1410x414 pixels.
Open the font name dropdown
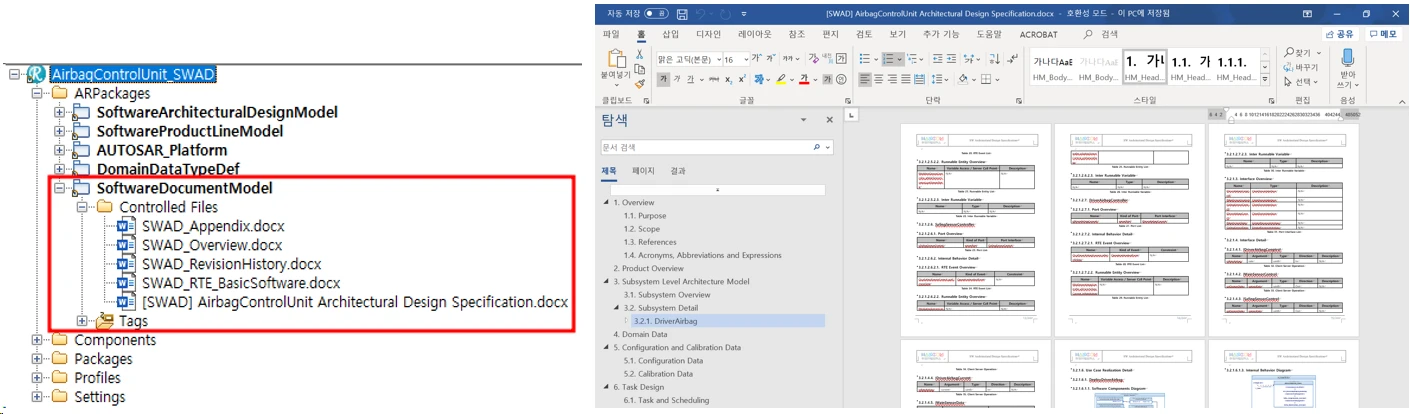719,59
